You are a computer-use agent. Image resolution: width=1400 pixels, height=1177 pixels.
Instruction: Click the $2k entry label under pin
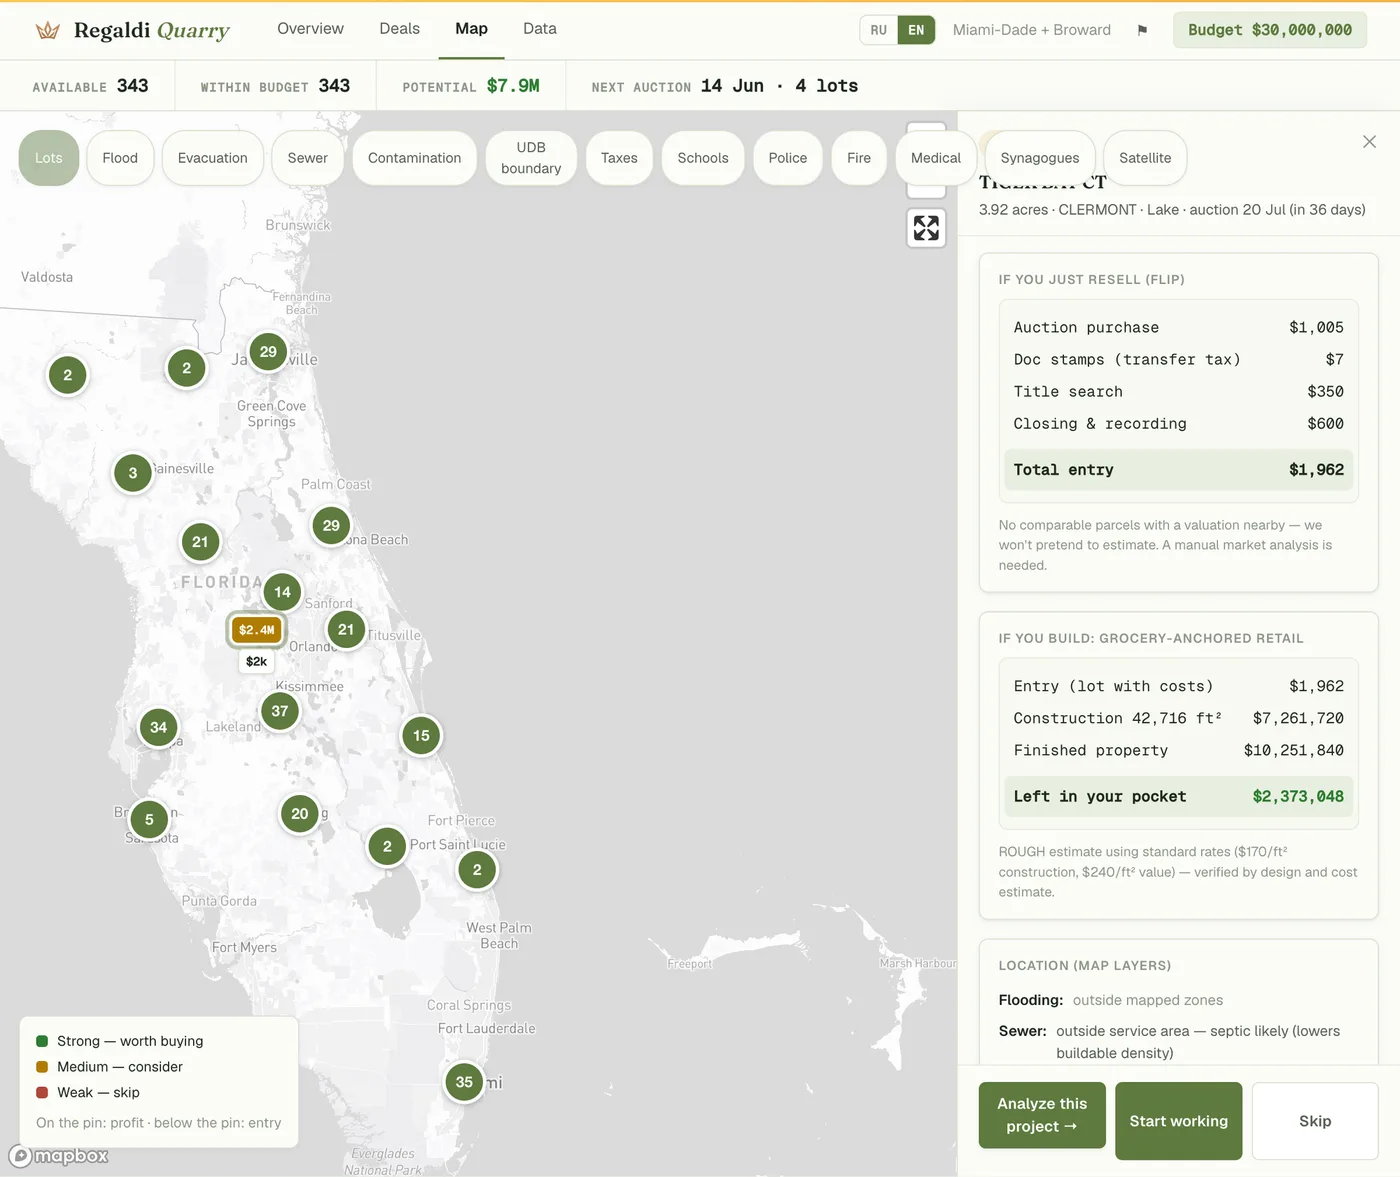(x=257, y=662)
